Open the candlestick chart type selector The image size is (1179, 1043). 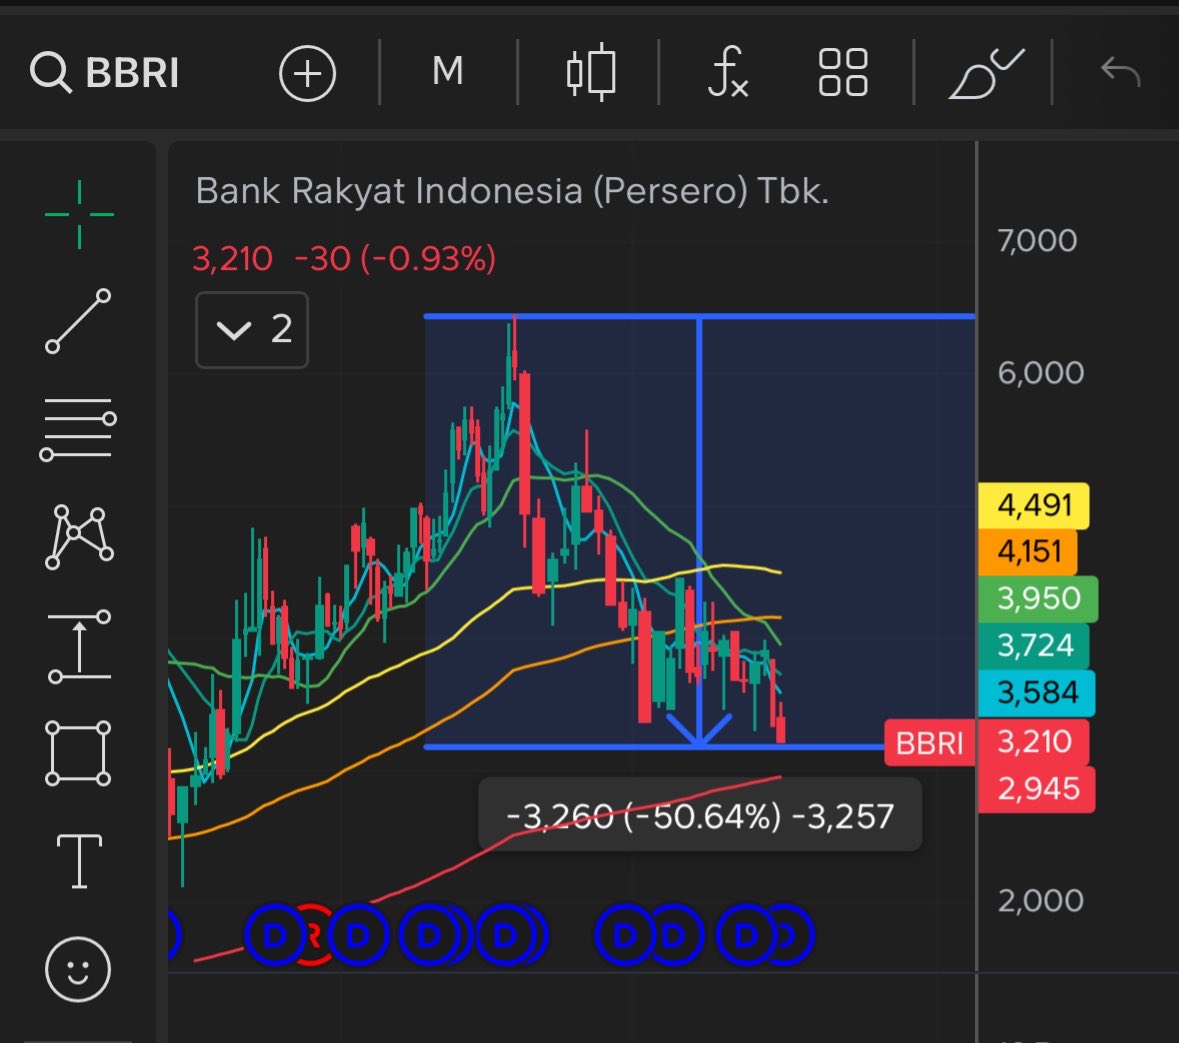click(x=591, y=72)
